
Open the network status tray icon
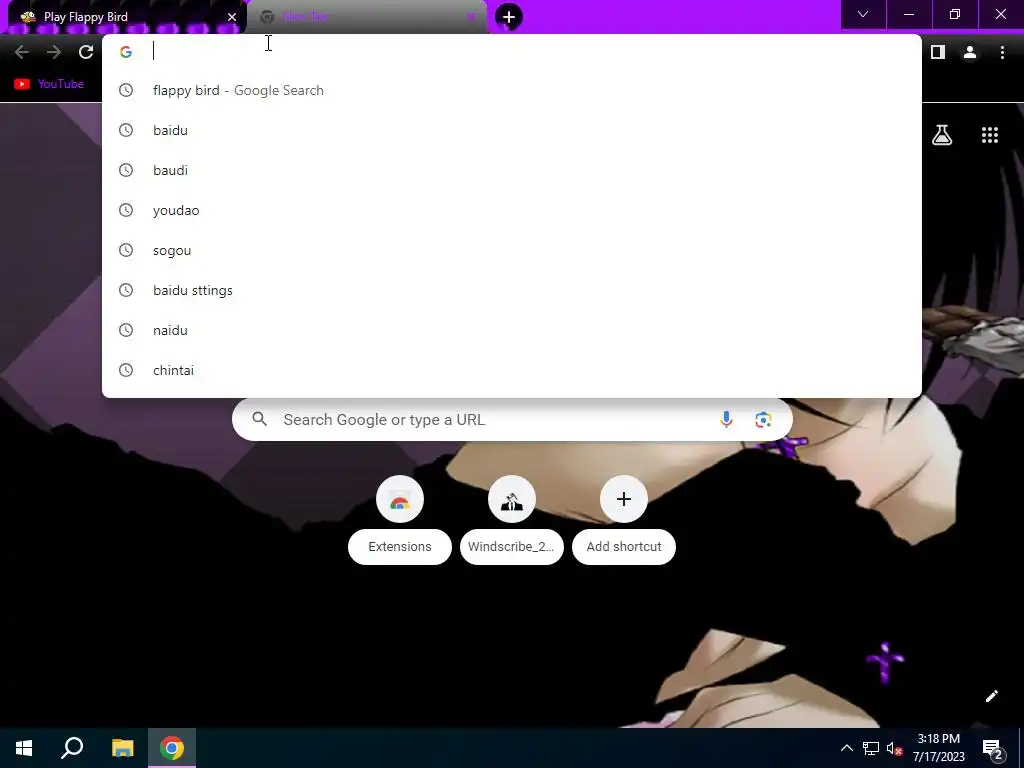click(871, 748)
